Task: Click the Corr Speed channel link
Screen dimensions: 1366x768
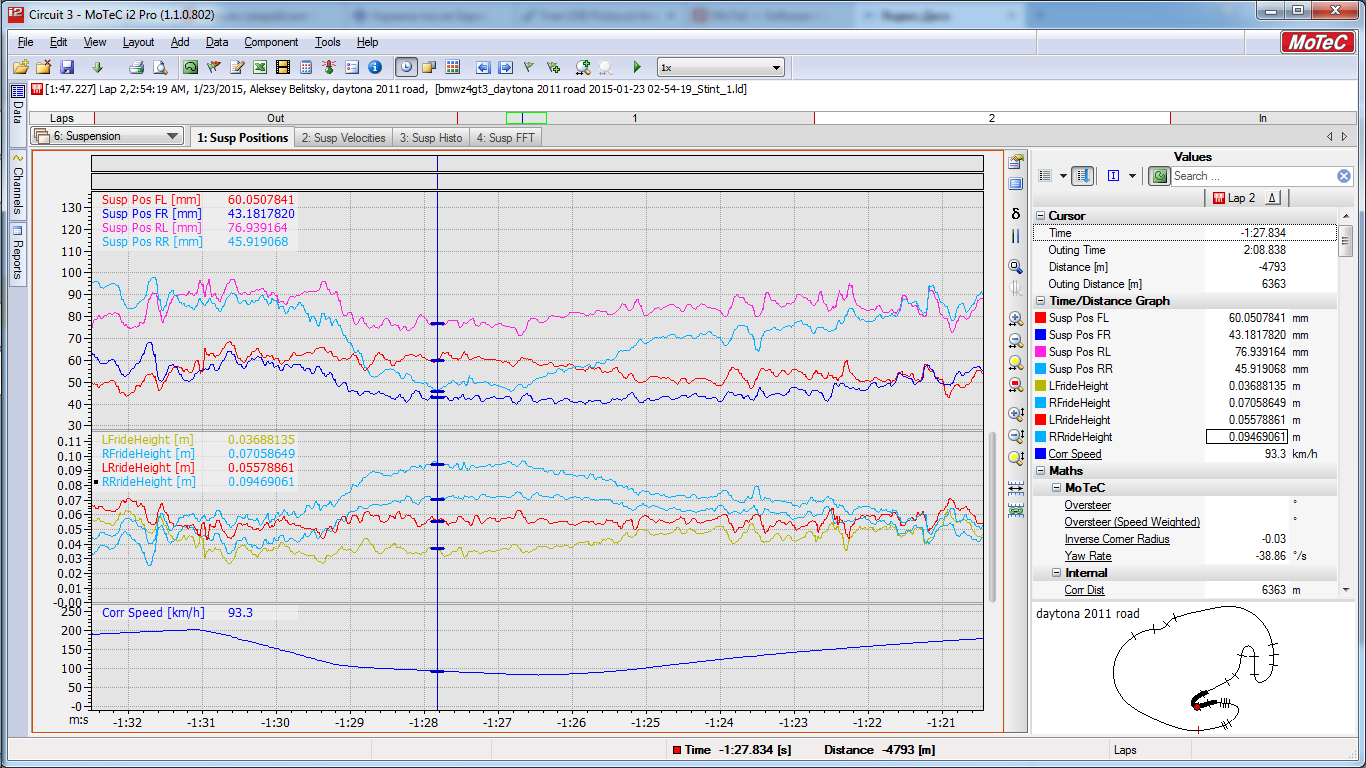Action: (1074, 454)
